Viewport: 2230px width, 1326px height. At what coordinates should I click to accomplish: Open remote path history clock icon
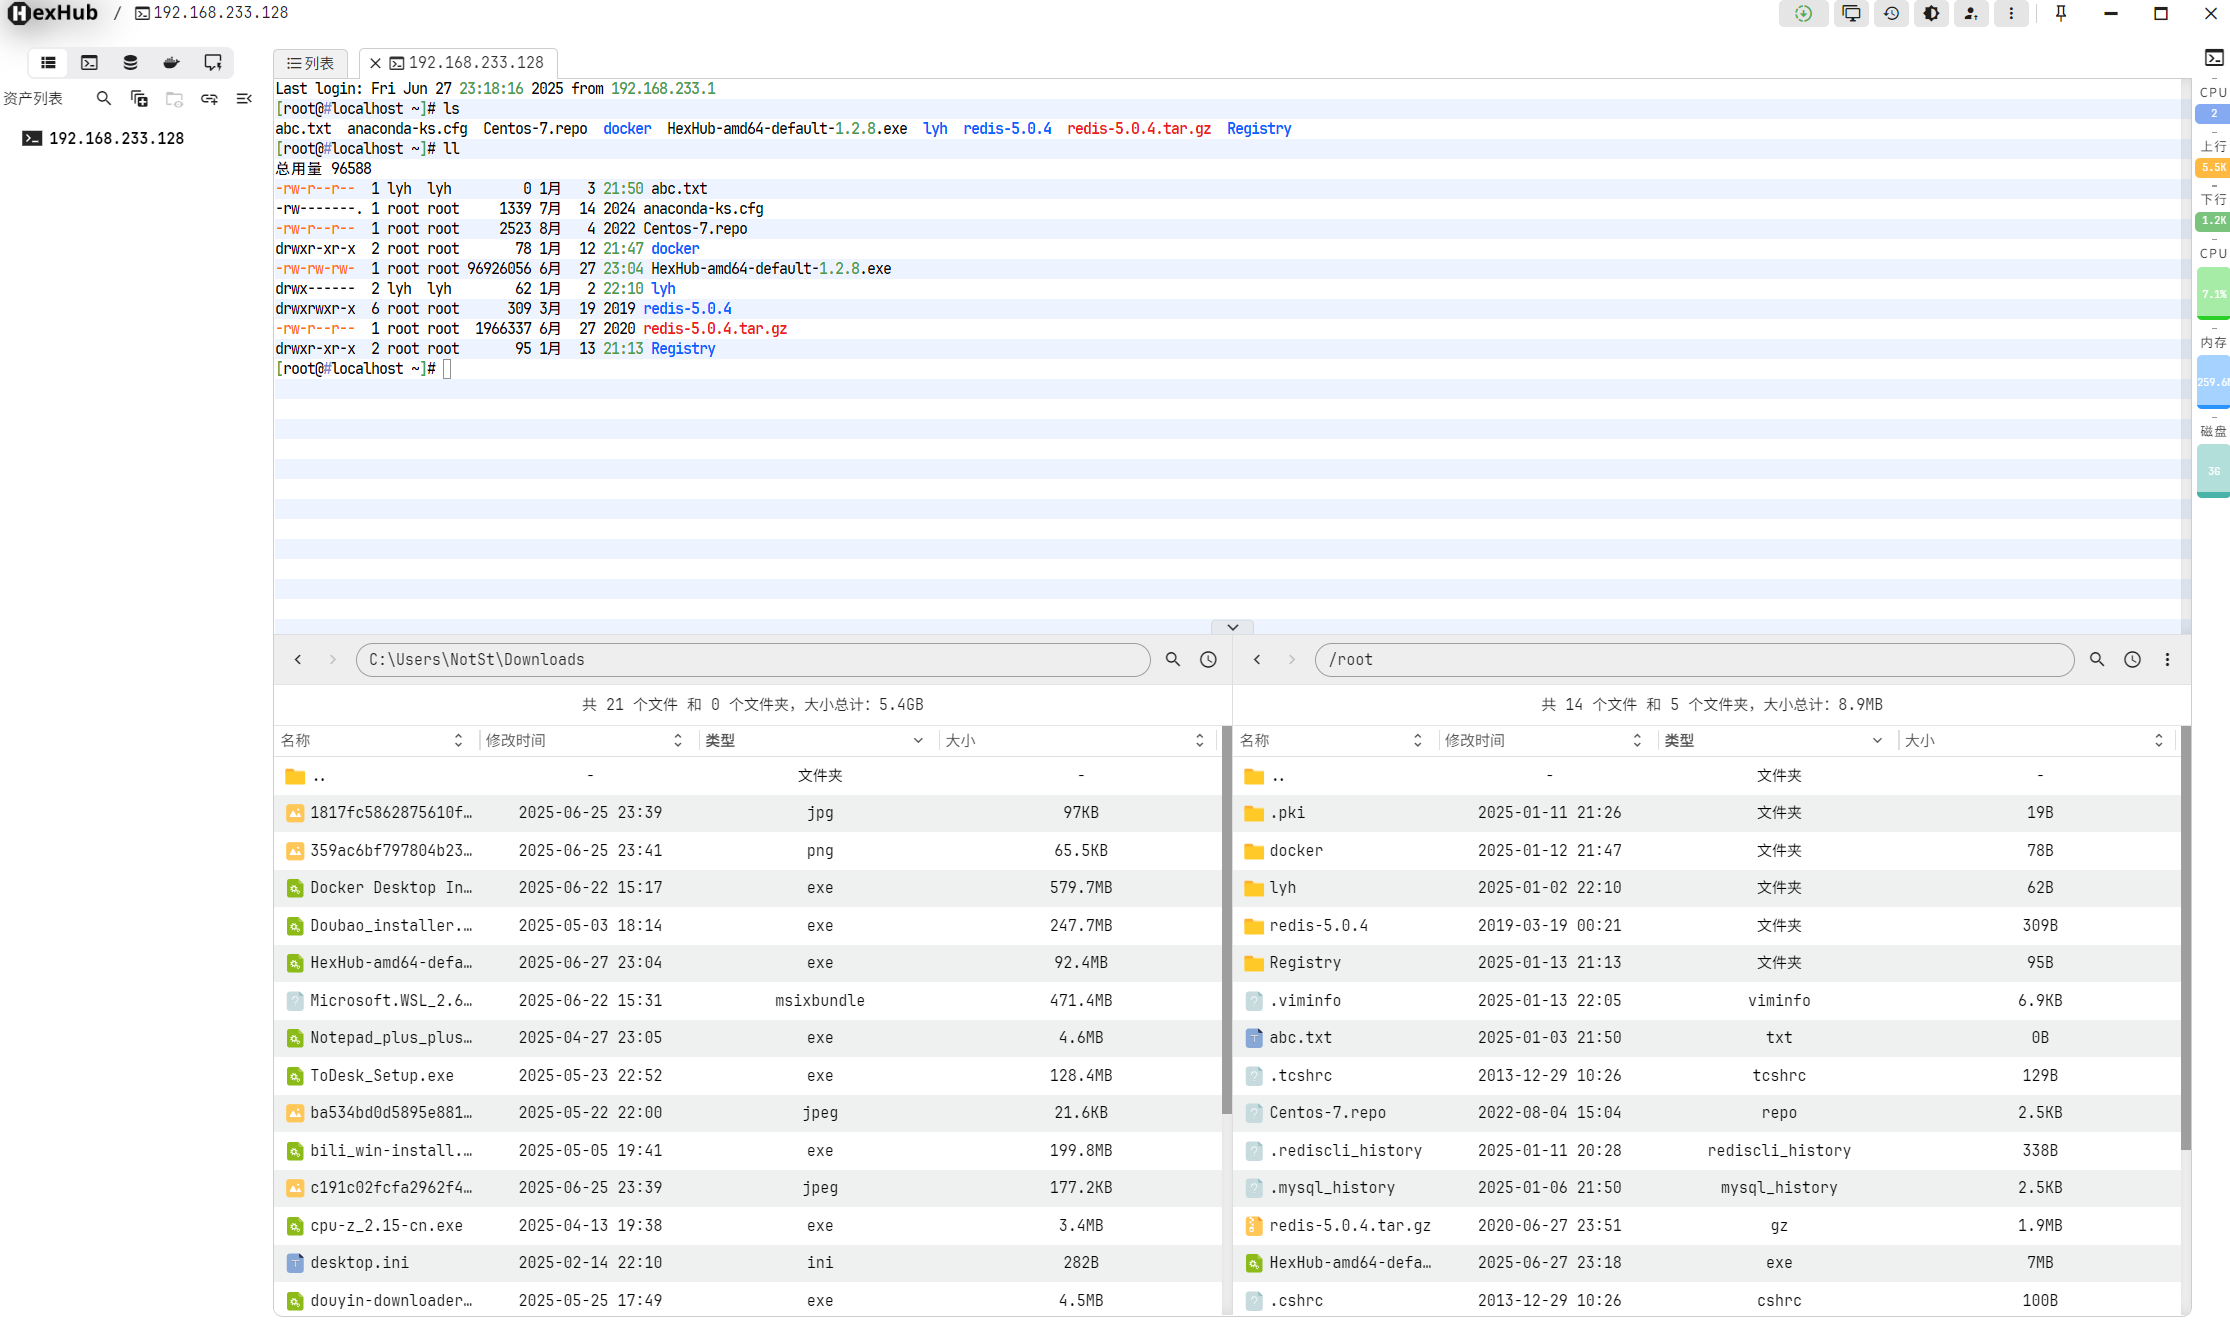click(2132, 659)
